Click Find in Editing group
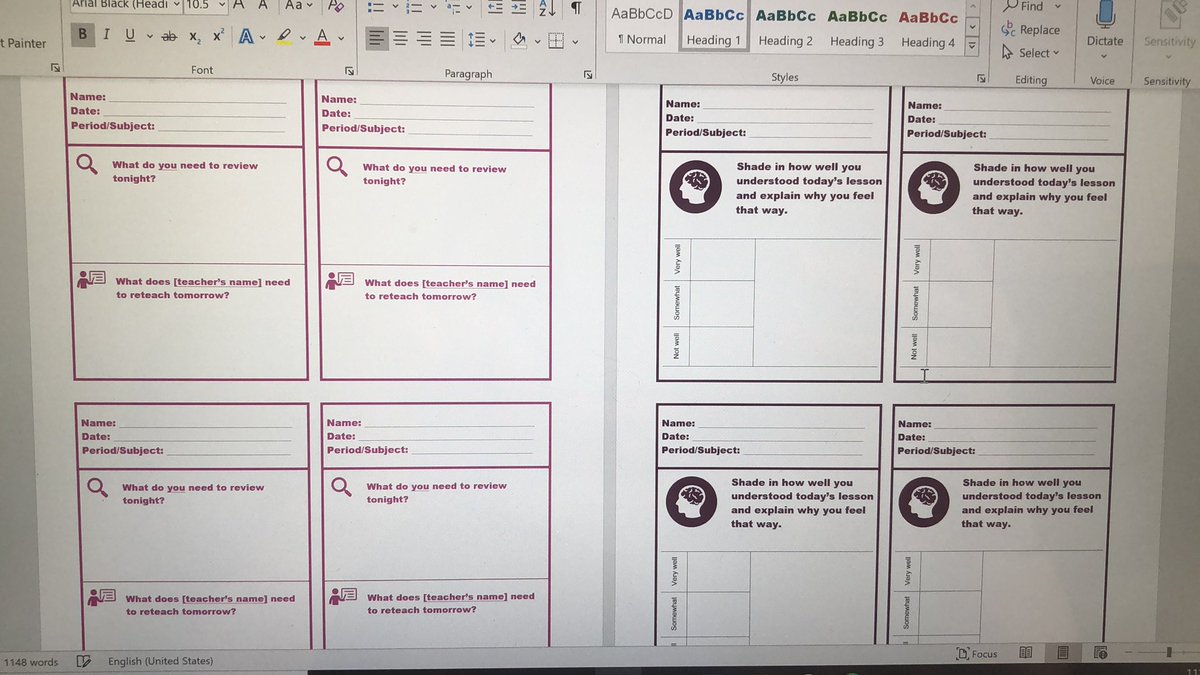Screen dimensions: 1200x675 1022,6
